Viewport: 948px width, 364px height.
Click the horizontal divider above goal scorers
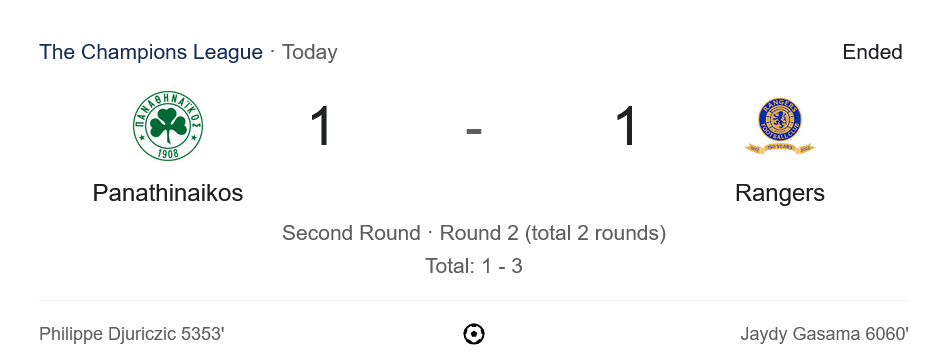[474, 301]
